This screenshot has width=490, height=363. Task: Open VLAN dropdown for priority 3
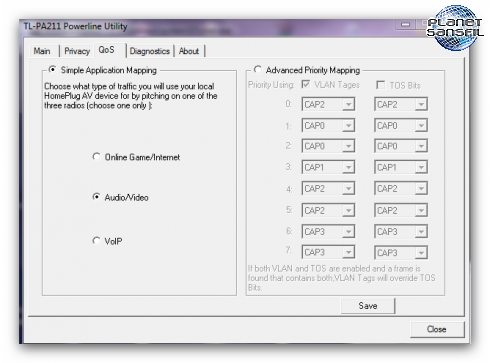point(328,167)
